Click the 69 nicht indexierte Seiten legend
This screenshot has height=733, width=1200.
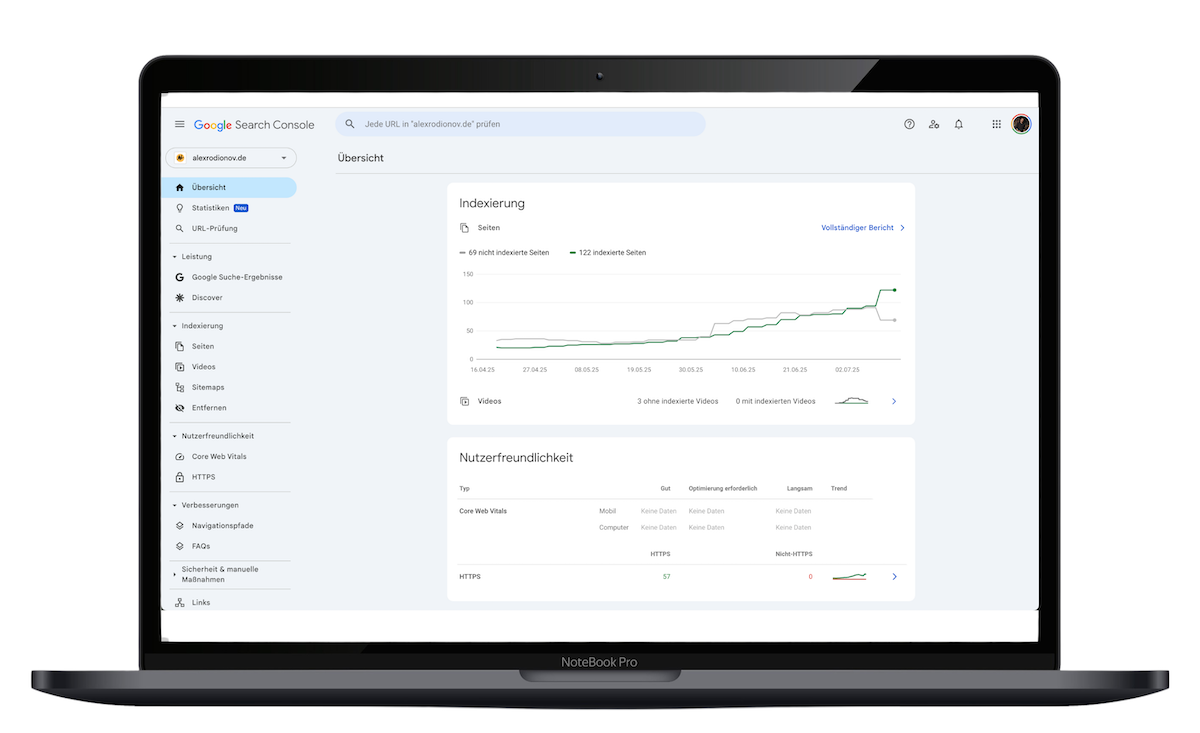(504, 253)
